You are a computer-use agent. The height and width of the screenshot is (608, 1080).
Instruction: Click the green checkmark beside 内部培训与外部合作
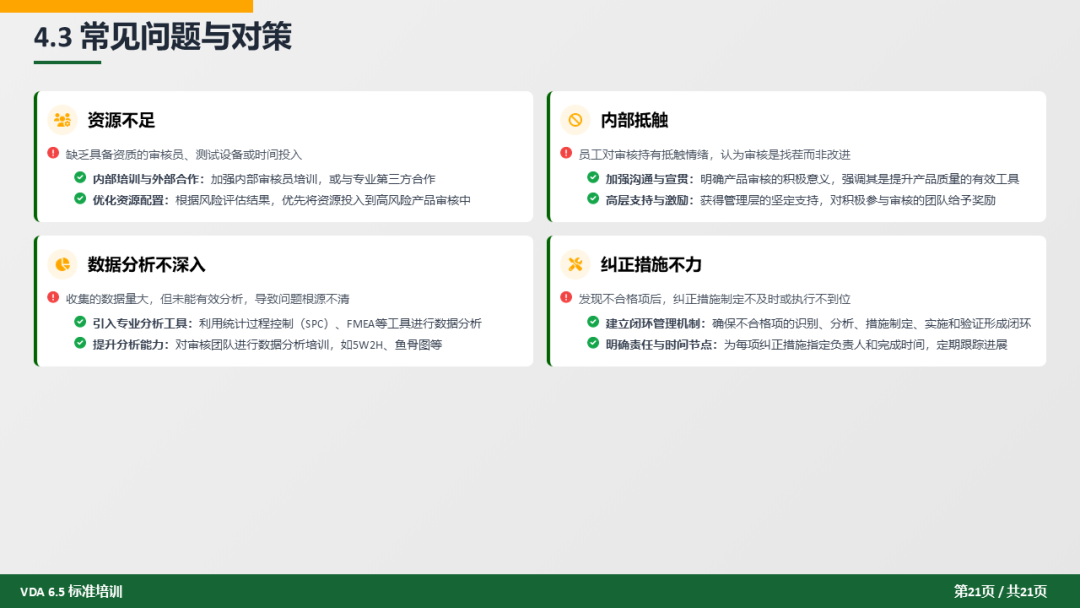[x=80, y=177]
